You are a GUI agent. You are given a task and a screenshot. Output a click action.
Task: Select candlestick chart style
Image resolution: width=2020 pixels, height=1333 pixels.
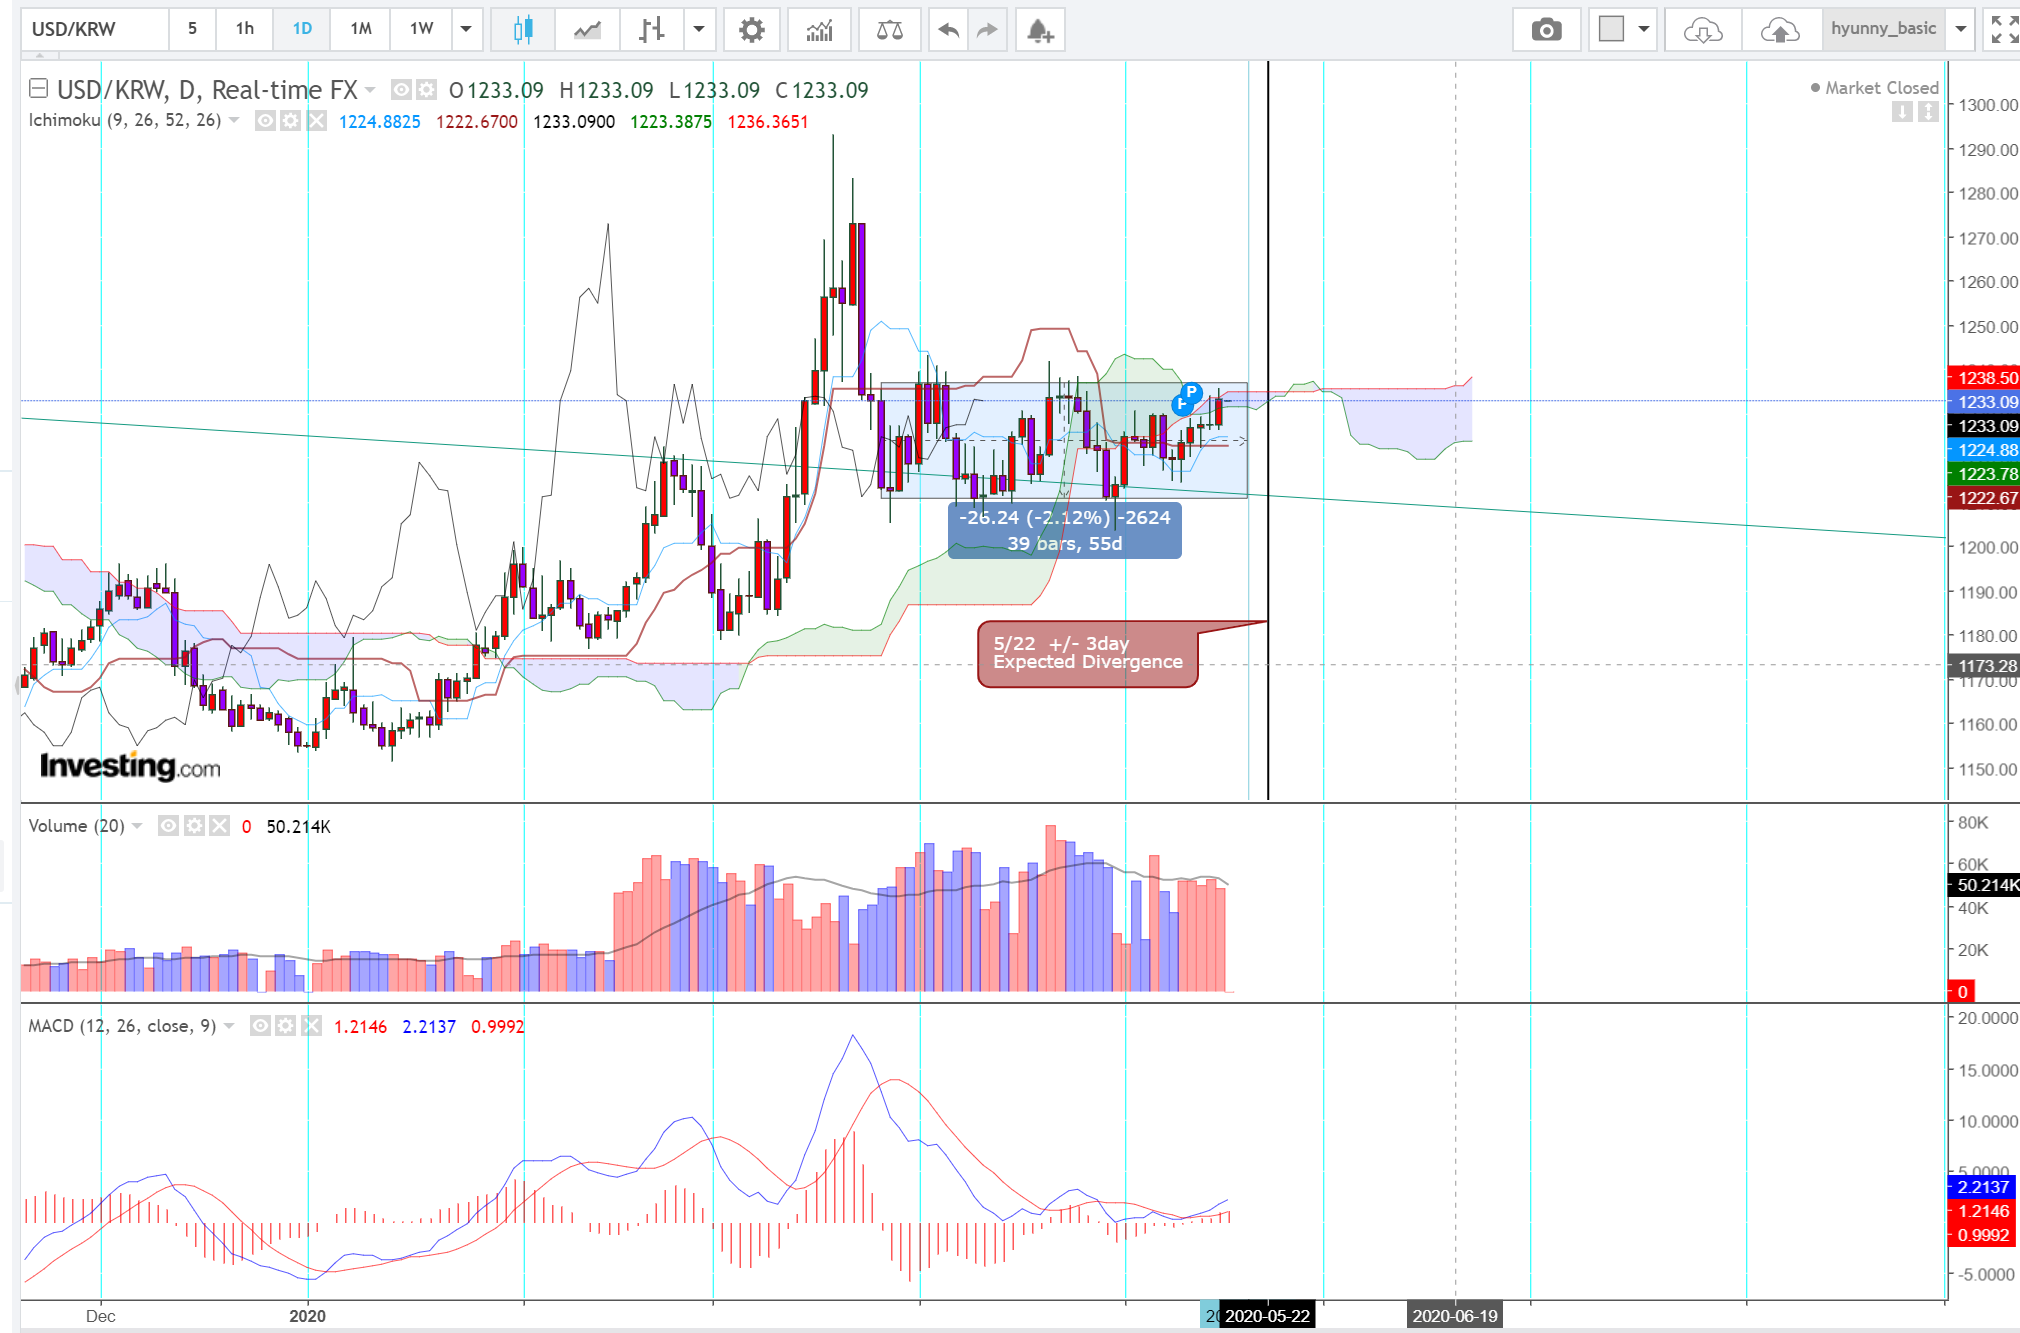(522, 30)
